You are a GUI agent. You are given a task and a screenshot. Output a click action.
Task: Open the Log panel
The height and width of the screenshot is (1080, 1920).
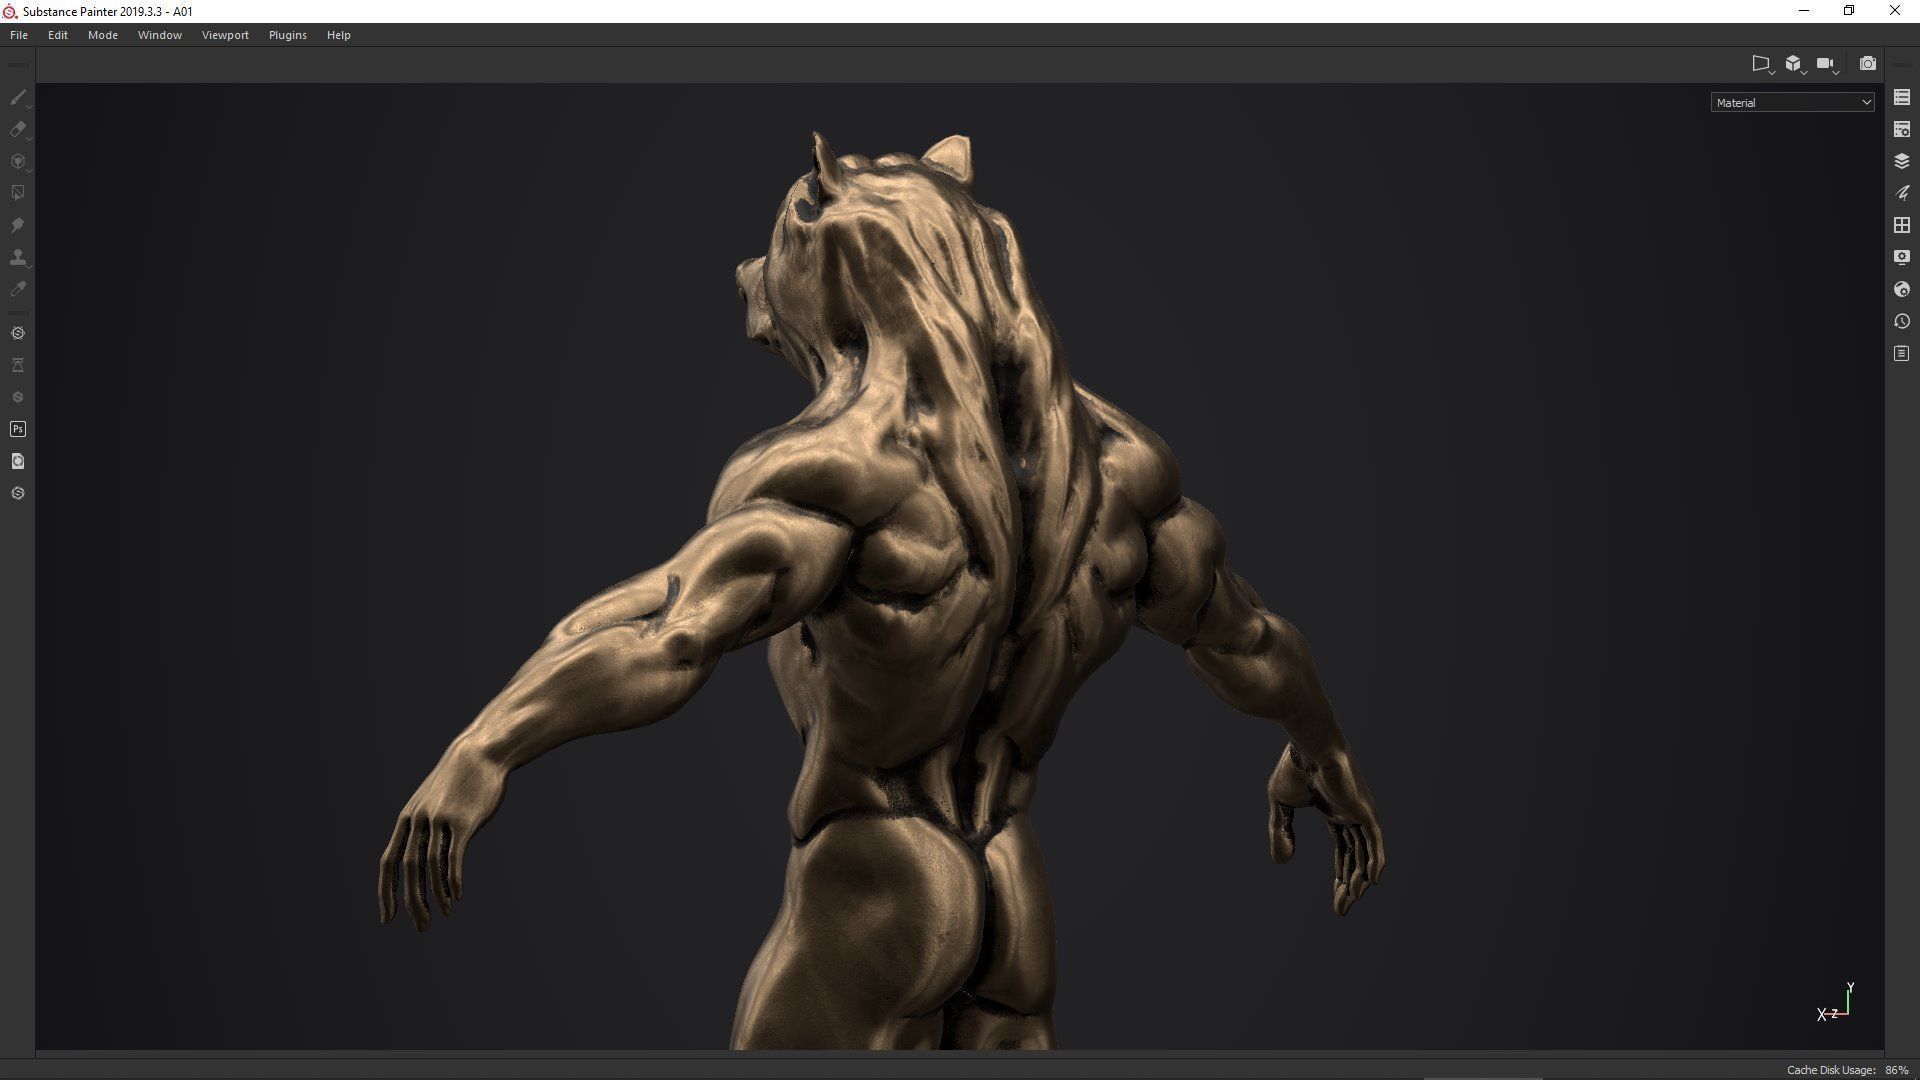coord(1902,353)
